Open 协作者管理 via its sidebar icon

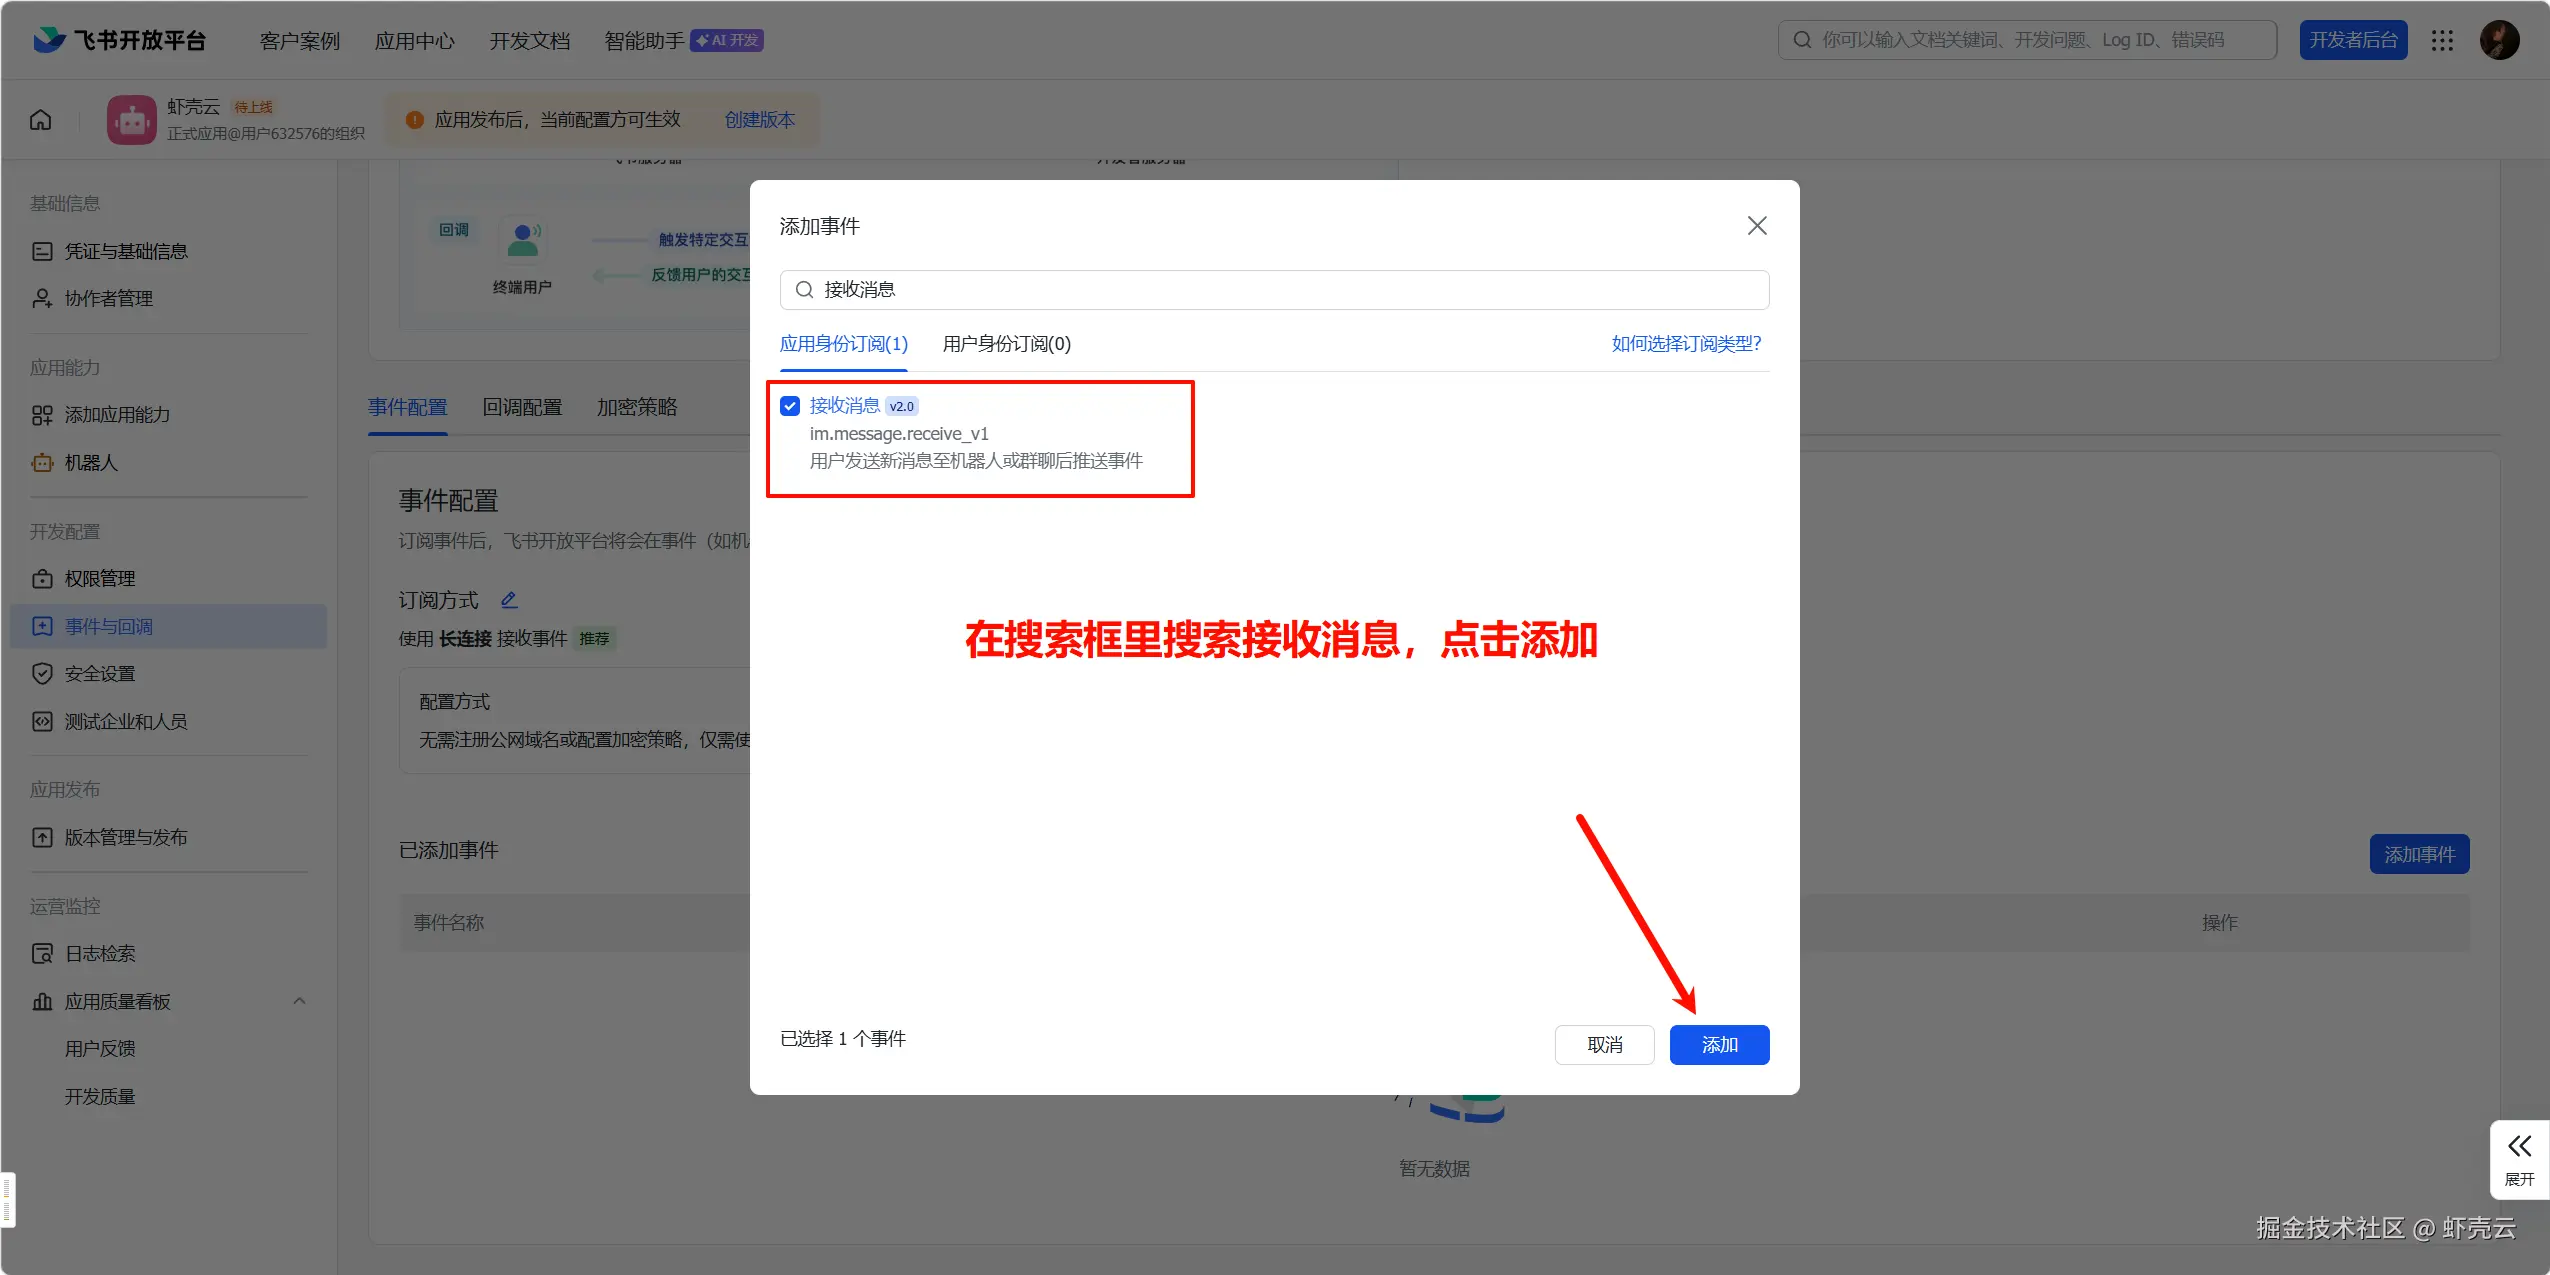point(42,298)
